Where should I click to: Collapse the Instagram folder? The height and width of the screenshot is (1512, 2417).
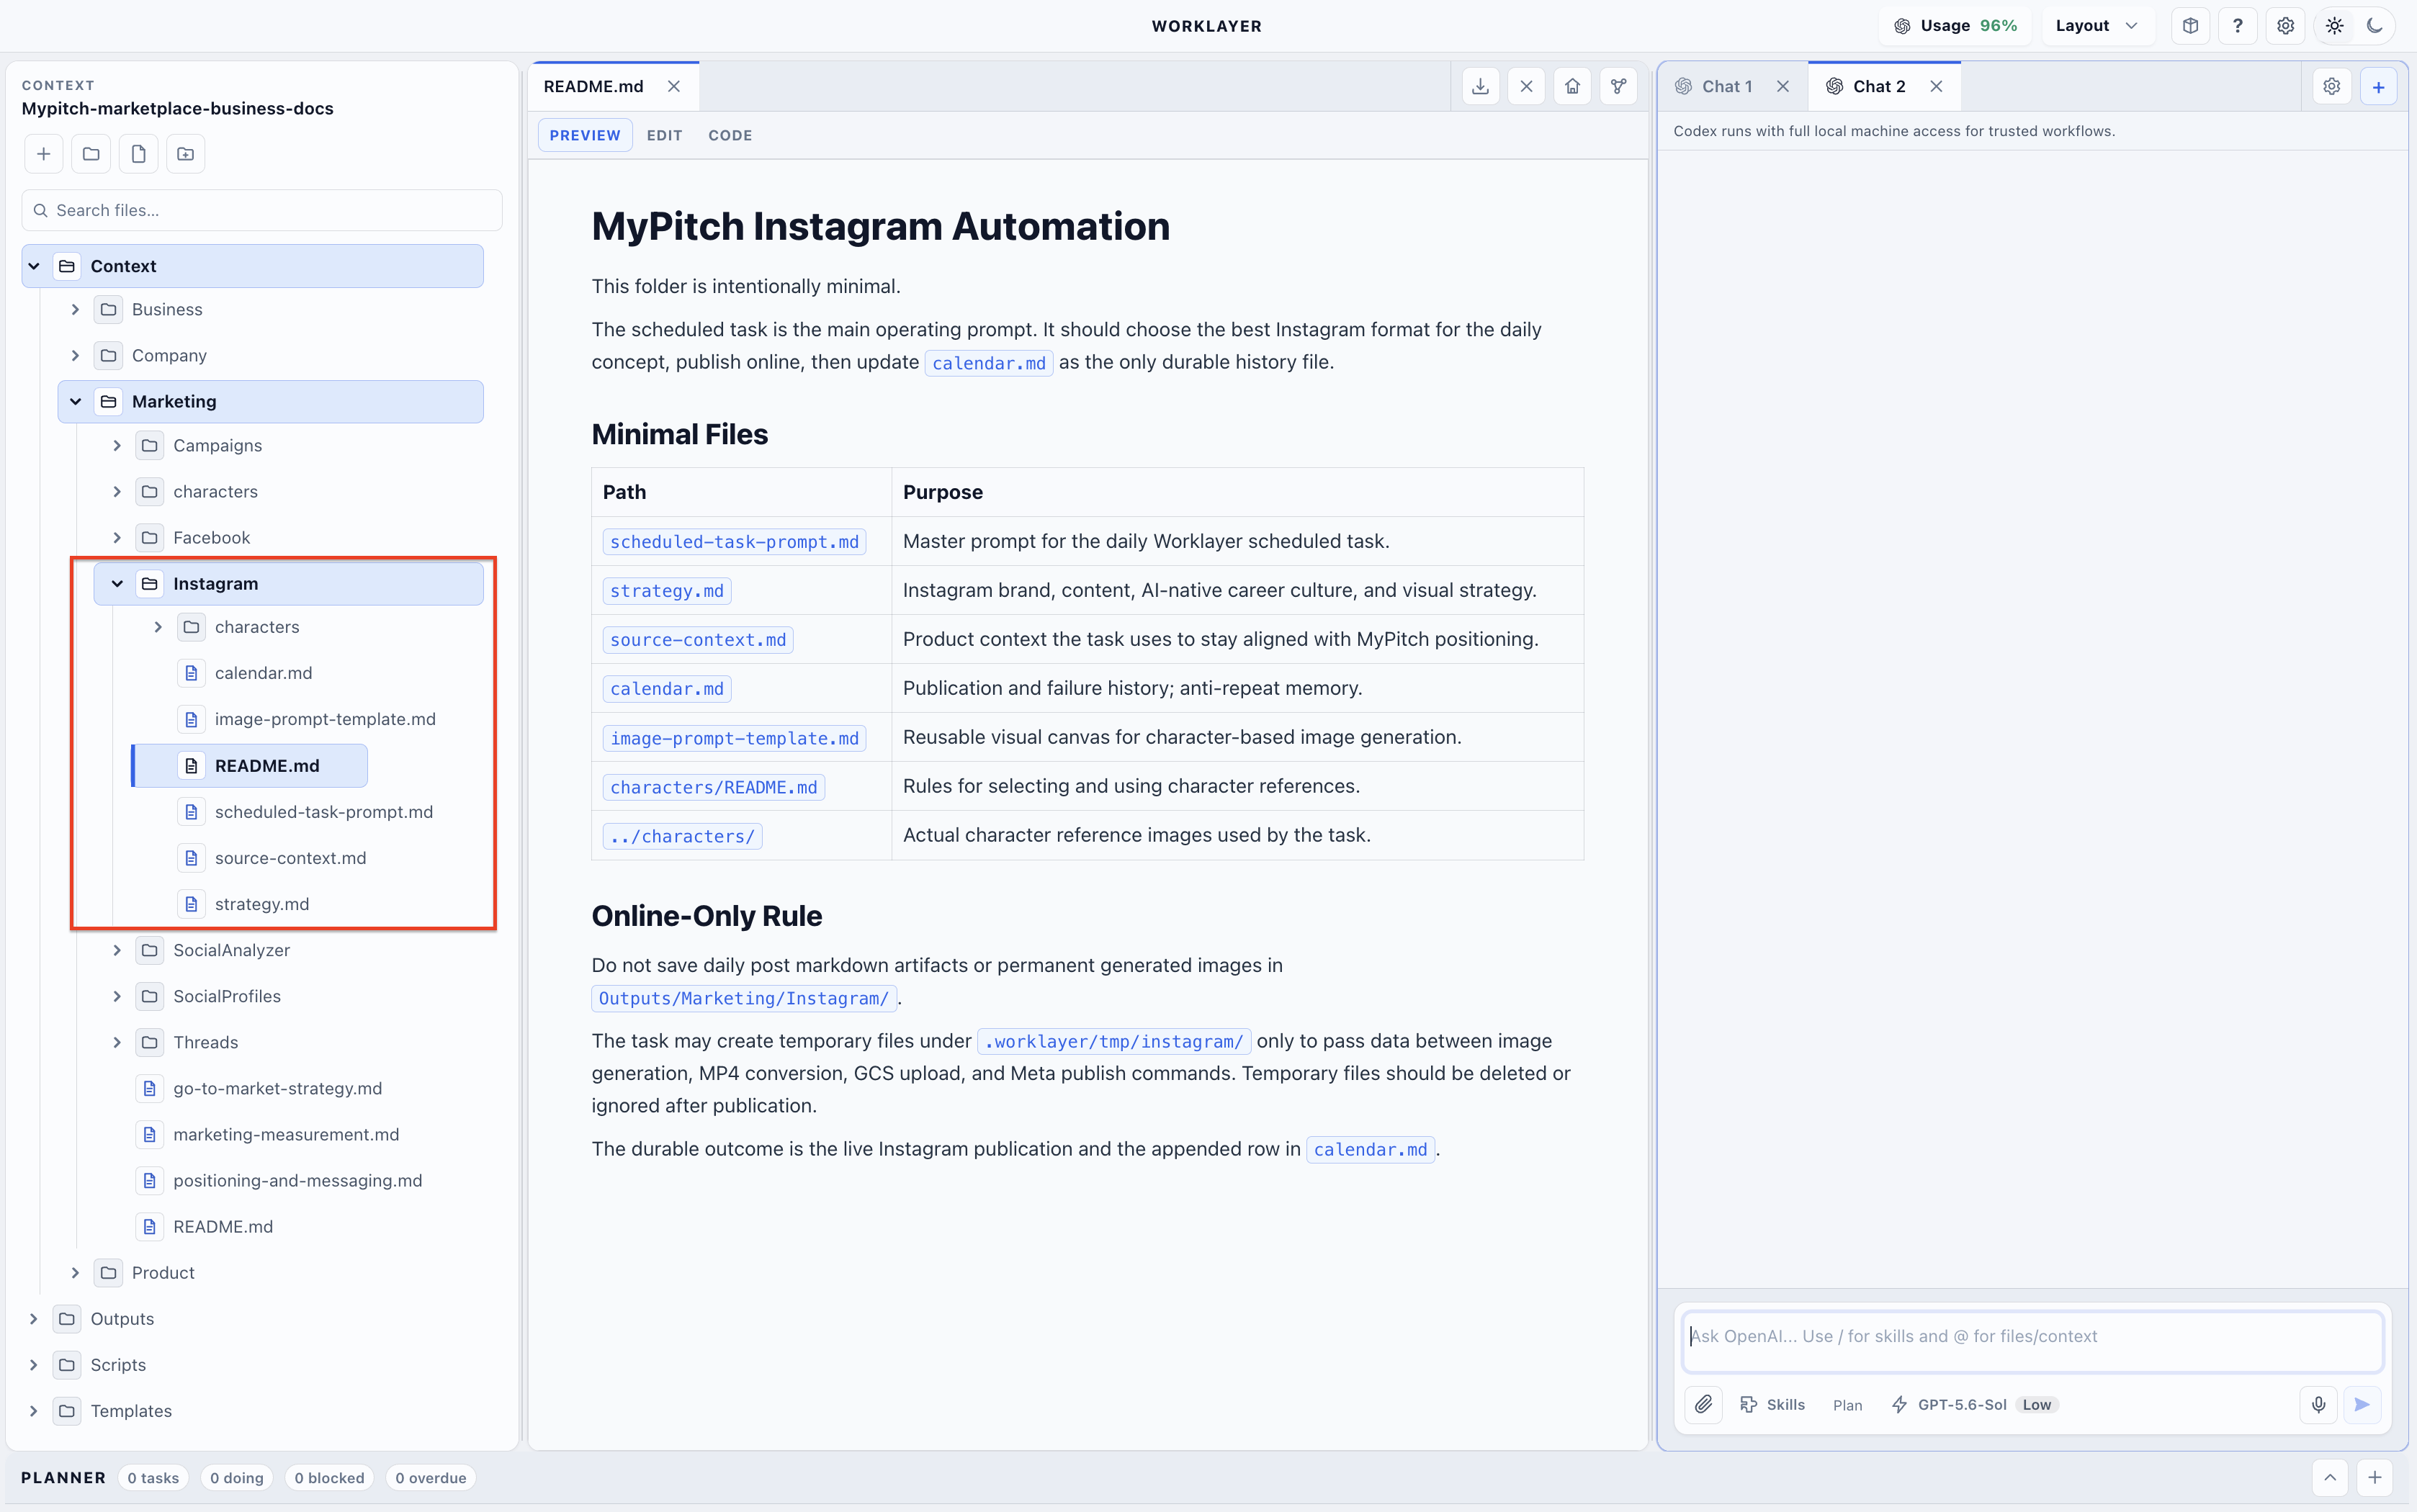pyautogui.click(x=117, y=584)
